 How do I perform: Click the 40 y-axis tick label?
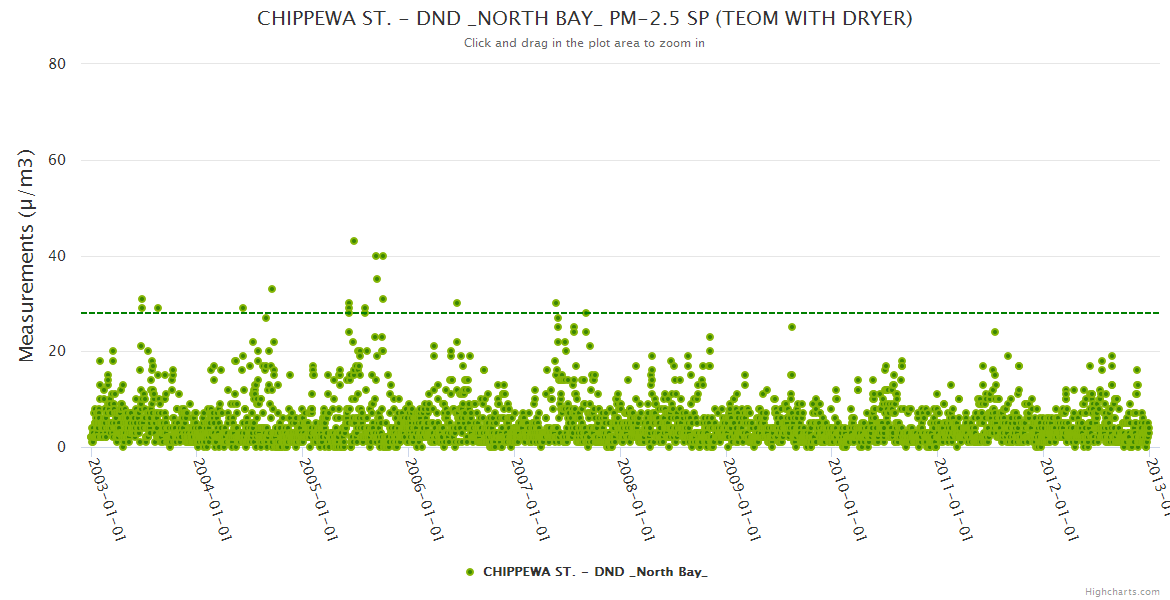tap(57, 256)
